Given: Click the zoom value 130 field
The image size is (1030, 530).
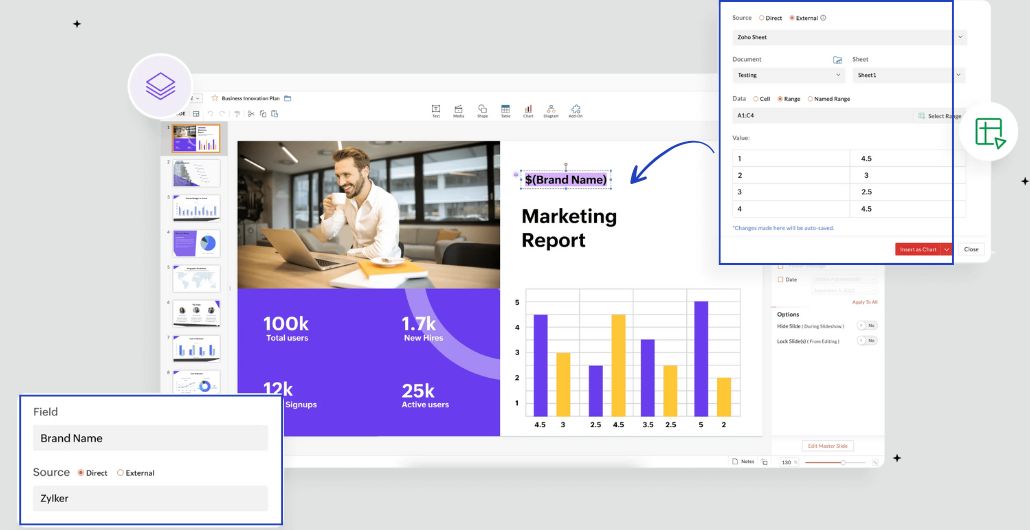Looking at the screenshot, I should pos(788,462).
